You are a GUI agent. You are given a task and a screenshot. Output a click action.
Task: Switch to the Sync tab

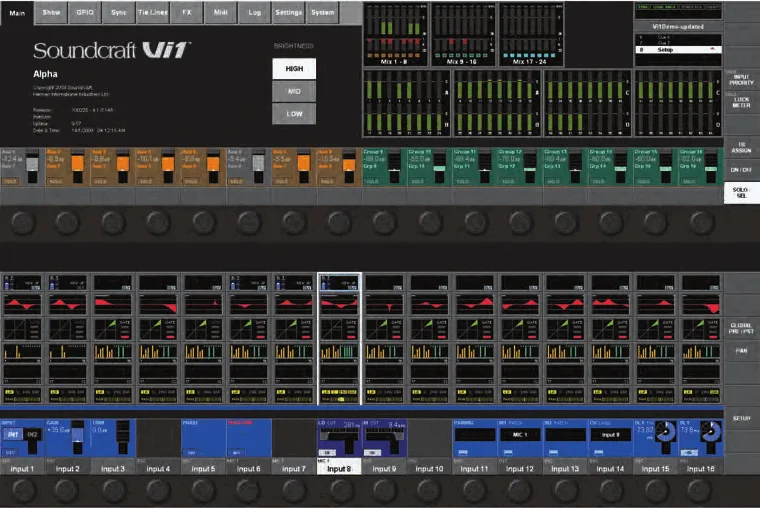point(119,13)
